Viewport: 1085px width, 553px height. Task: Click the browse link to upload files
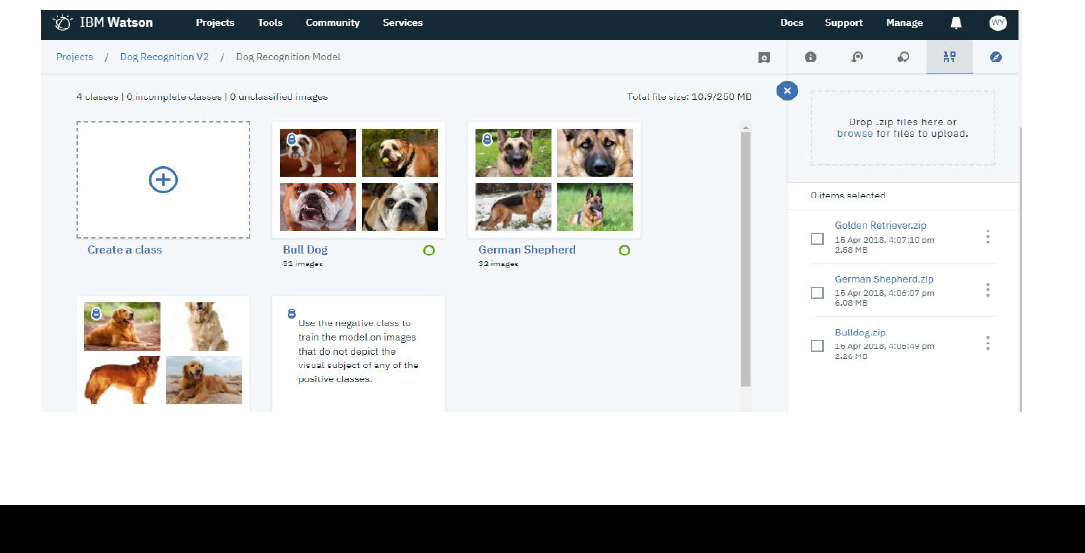(854, 133)
